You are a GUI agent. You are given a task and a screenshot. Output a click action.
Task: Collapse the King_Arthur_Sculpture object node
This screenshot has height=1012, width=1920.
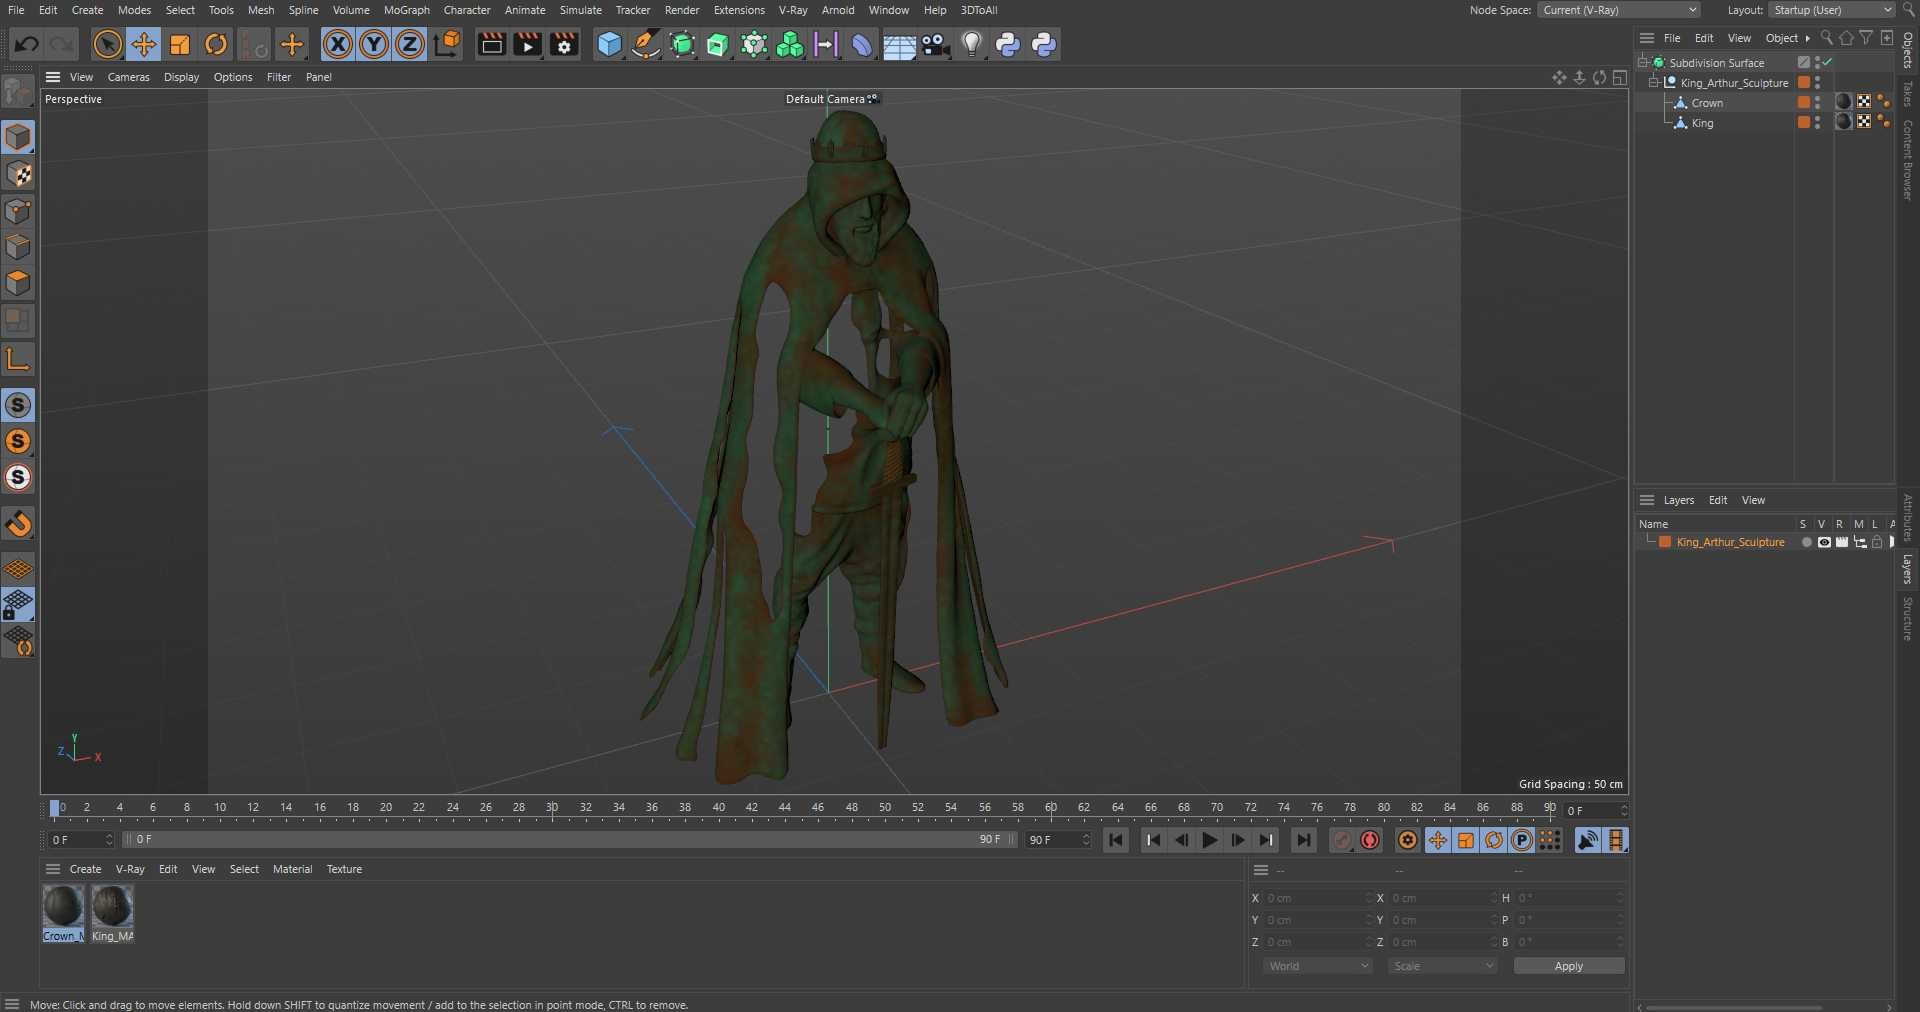point(1654,82)
